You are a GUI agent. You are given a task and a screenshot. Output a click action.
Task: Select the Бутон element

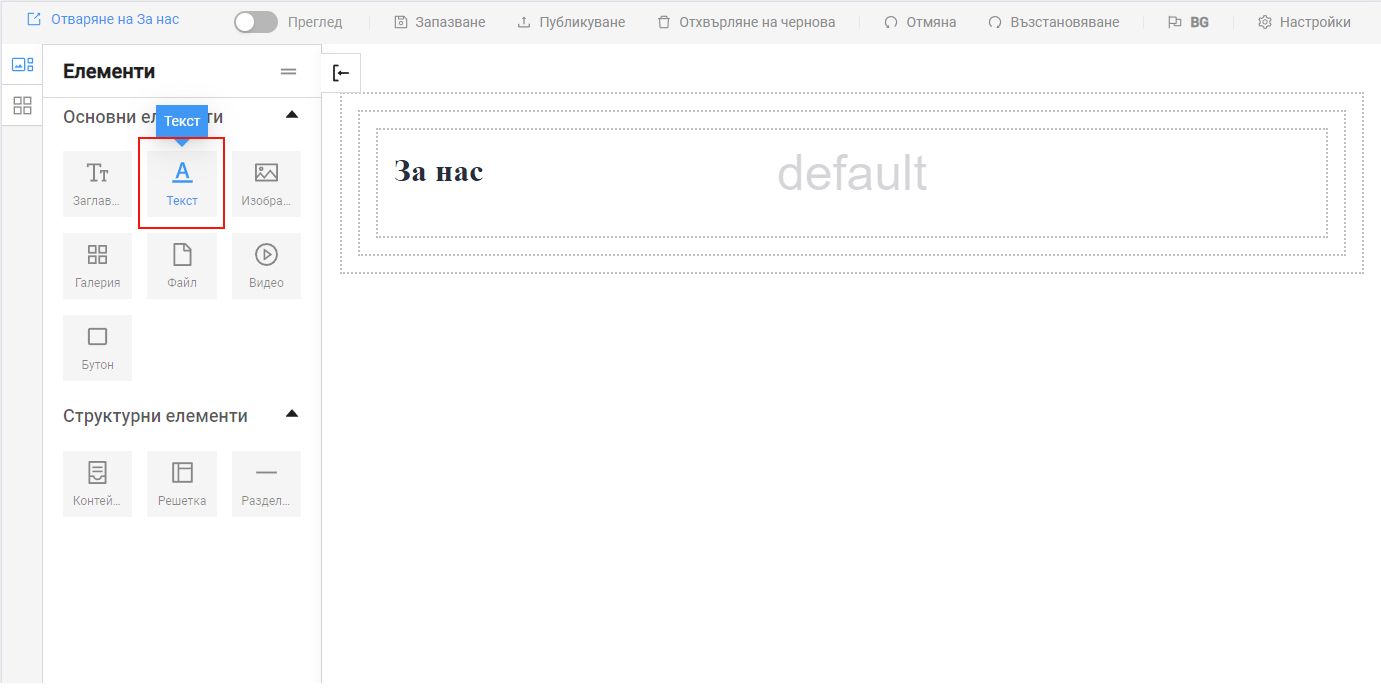tap(97, 347)
